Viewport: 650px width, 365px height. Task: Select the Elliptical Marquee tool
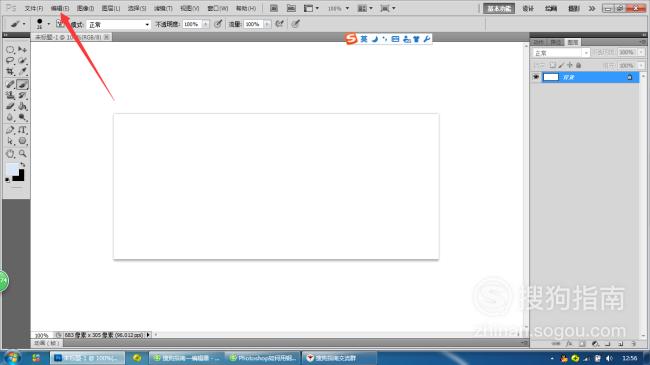click(x=10, y=50)
